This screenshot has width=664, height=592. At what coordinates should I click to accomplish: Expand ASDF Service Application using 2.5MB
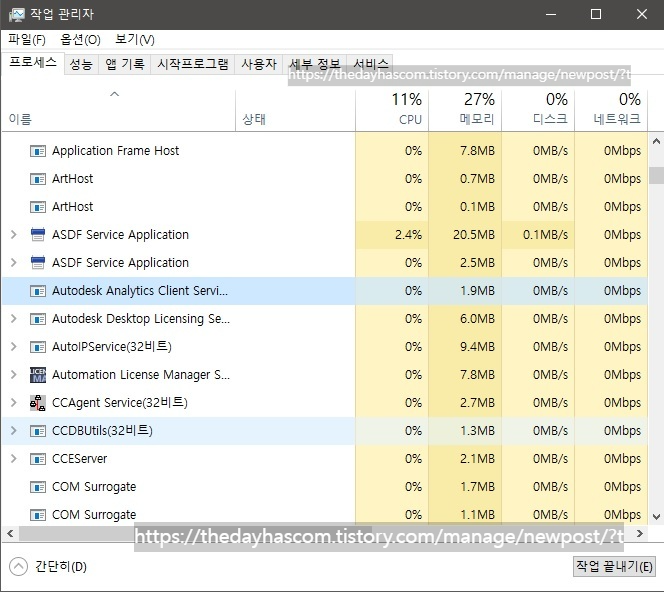pos(14,263)
